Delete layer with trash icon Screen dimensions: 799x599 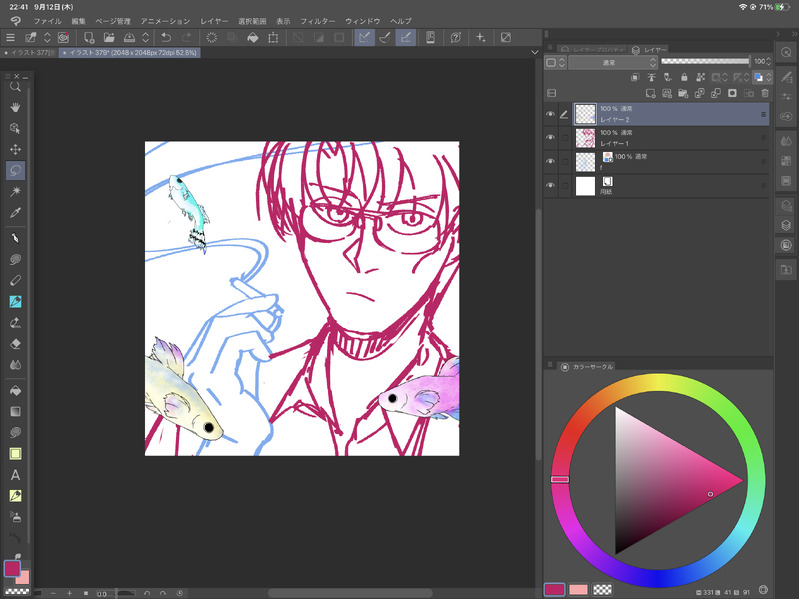click(765, 93)
